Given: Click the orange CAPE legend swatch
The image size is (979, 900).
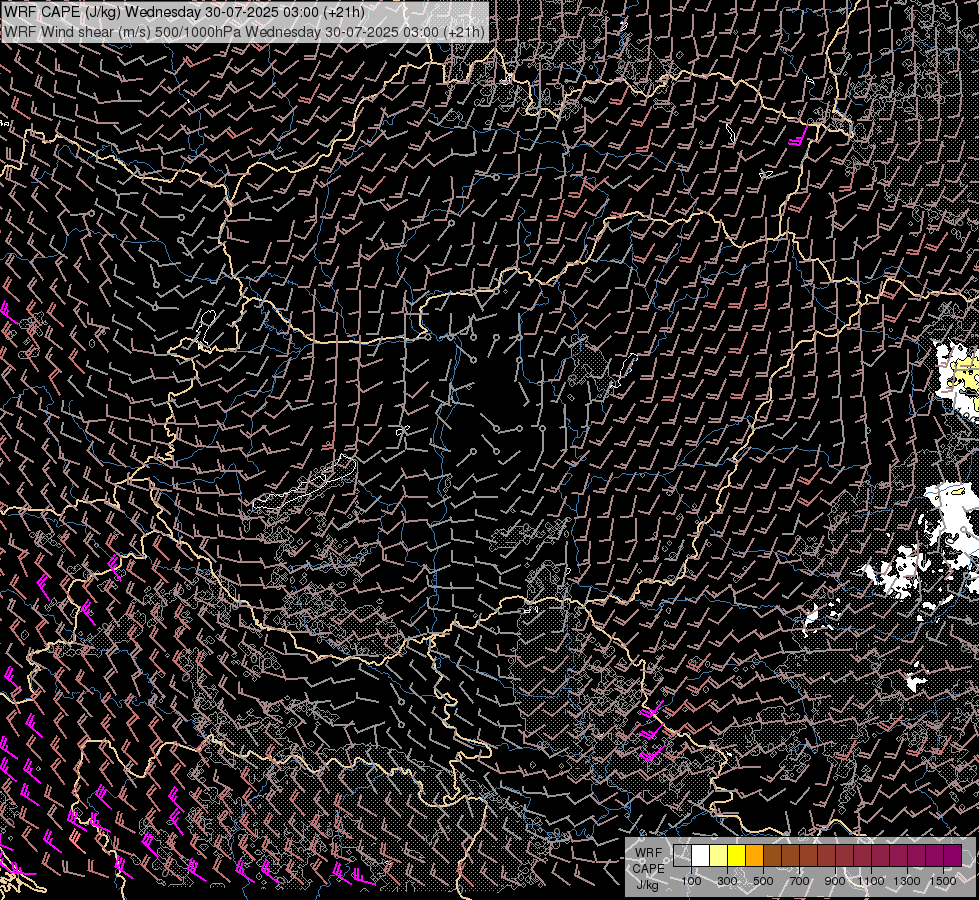Looking at the screenshot, I should click(754, 856).
